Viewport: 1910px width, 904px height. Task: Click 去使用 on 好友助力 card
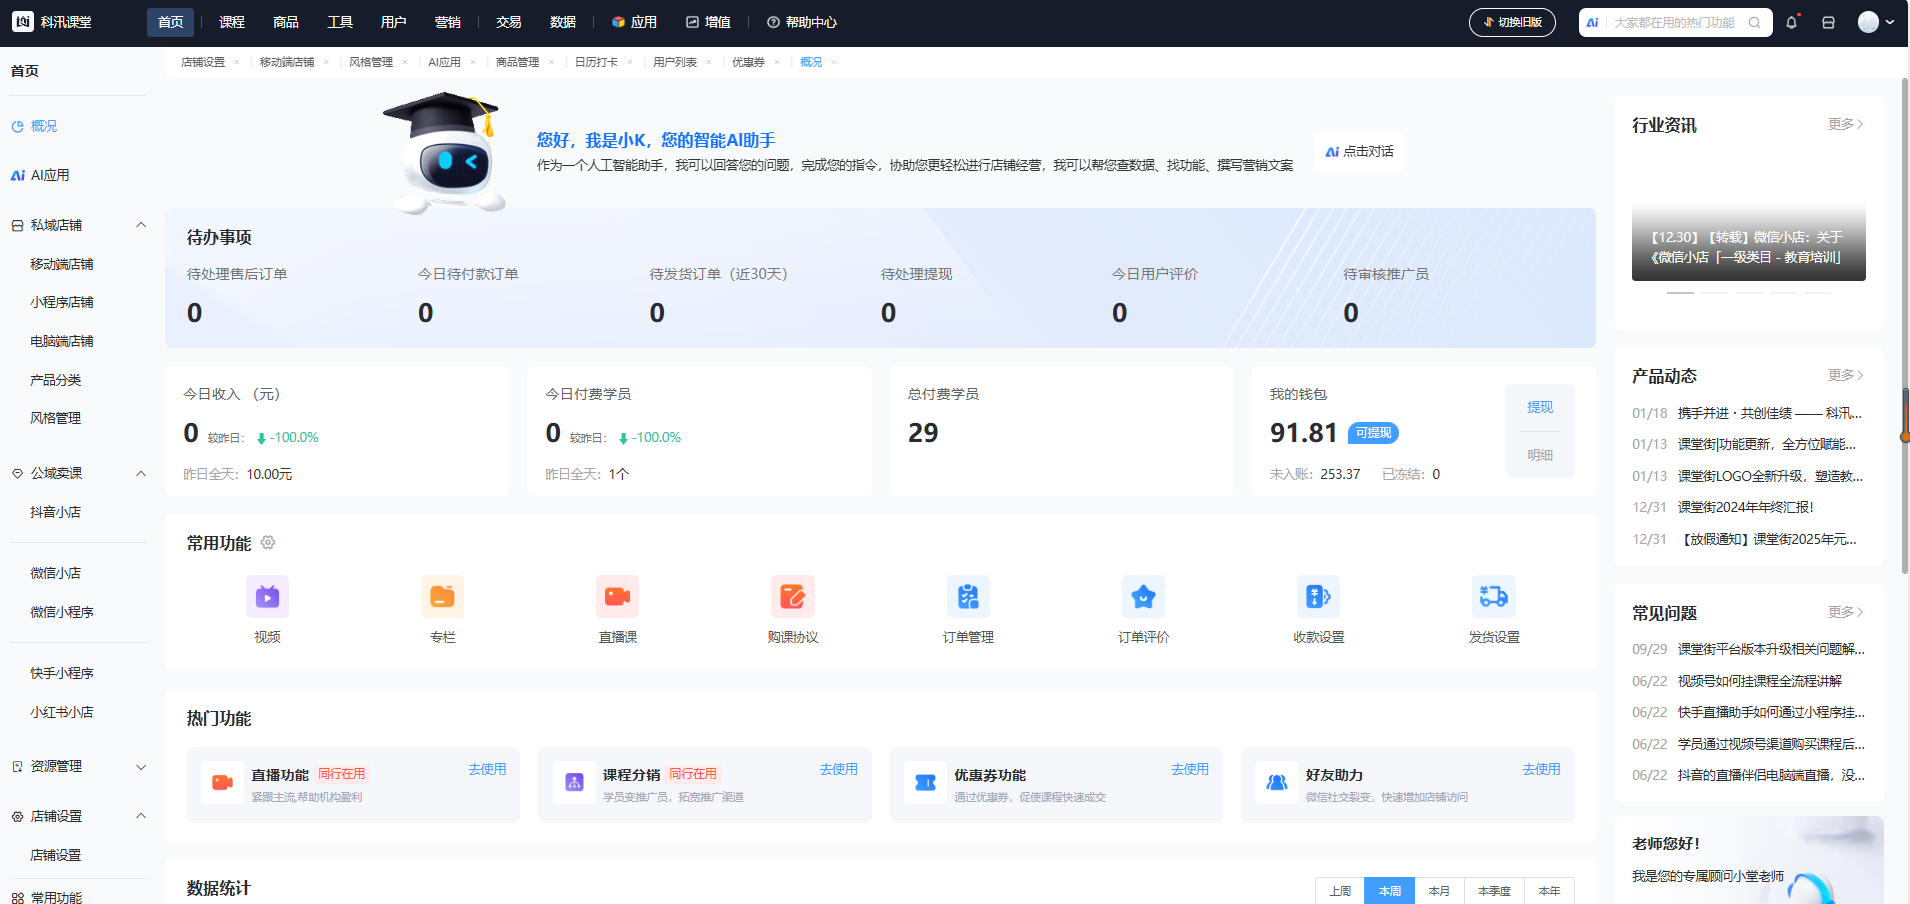pos(1541,769)
